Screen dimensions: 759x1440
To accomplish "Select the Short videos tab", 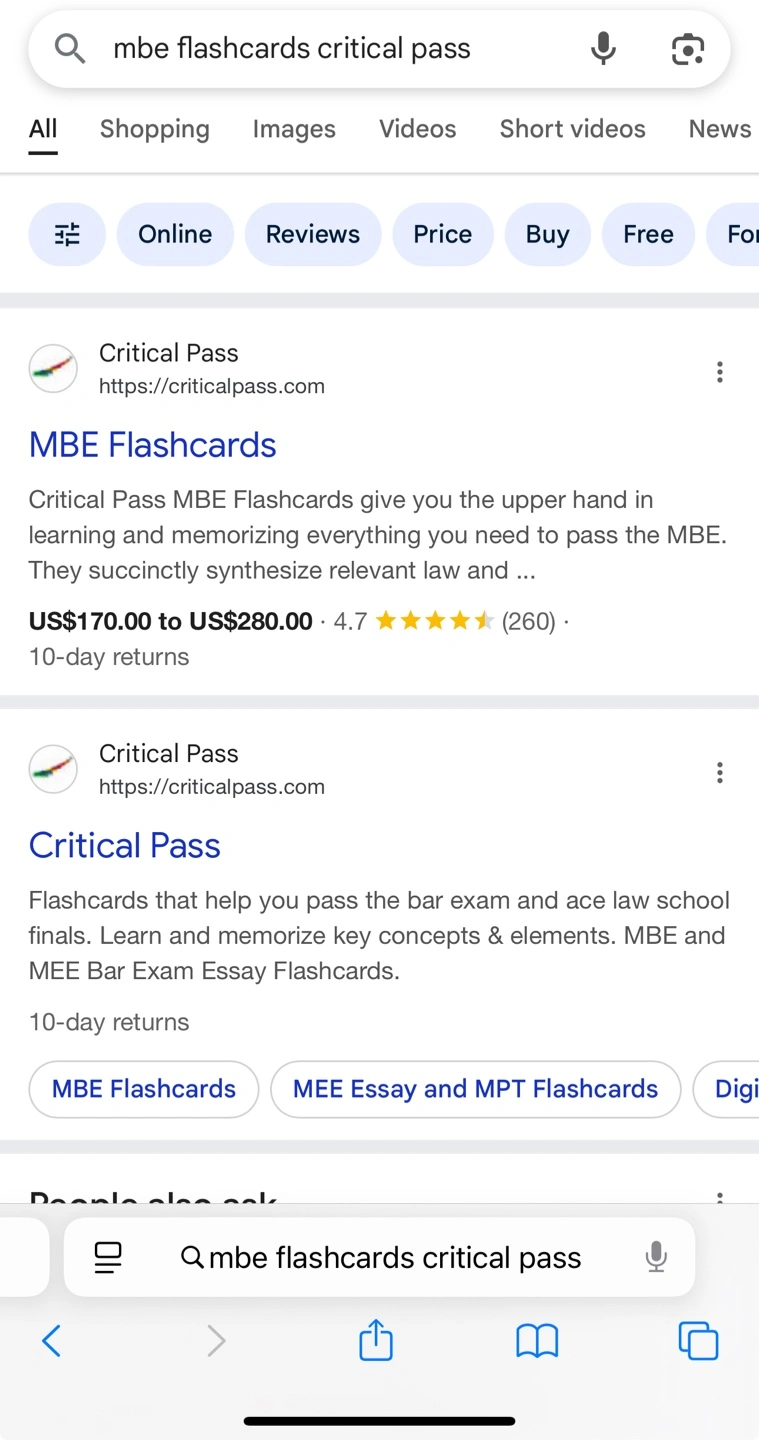I will [573, 129].
